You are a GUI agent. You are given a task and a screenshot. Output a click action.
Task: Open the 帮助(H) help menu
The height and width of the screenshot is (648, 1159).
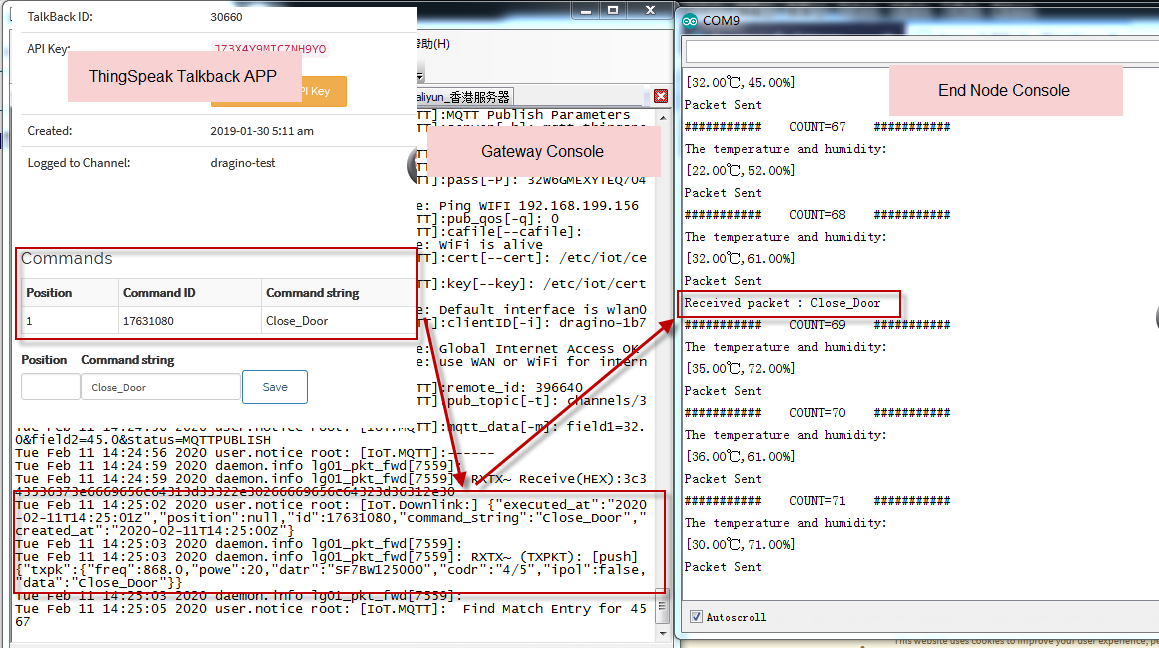click(x=434, y=44)
